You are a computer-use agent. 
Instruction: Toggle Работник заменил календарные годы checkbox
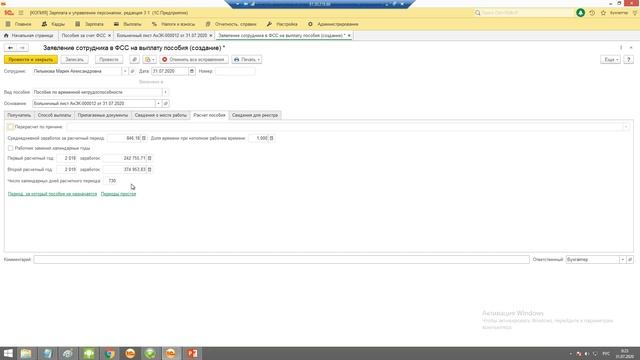pos(10,148)
